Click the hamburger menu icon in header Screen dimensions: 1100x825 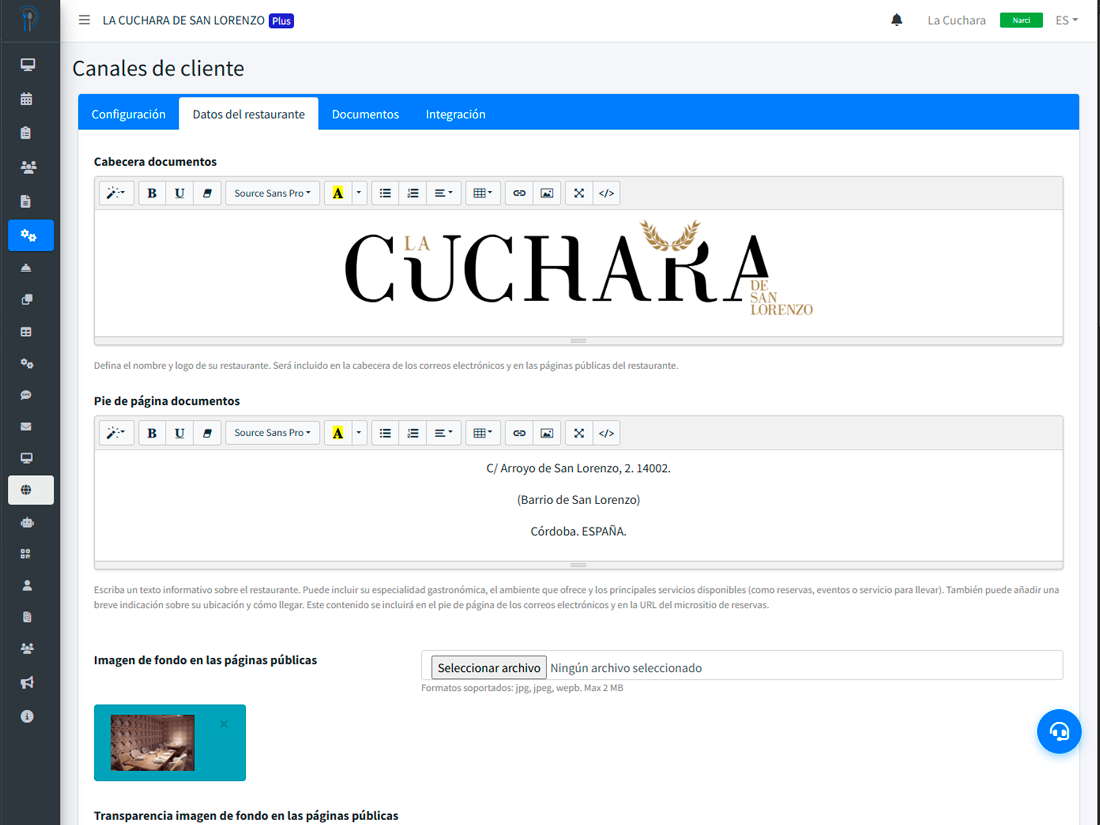point(84,20)
